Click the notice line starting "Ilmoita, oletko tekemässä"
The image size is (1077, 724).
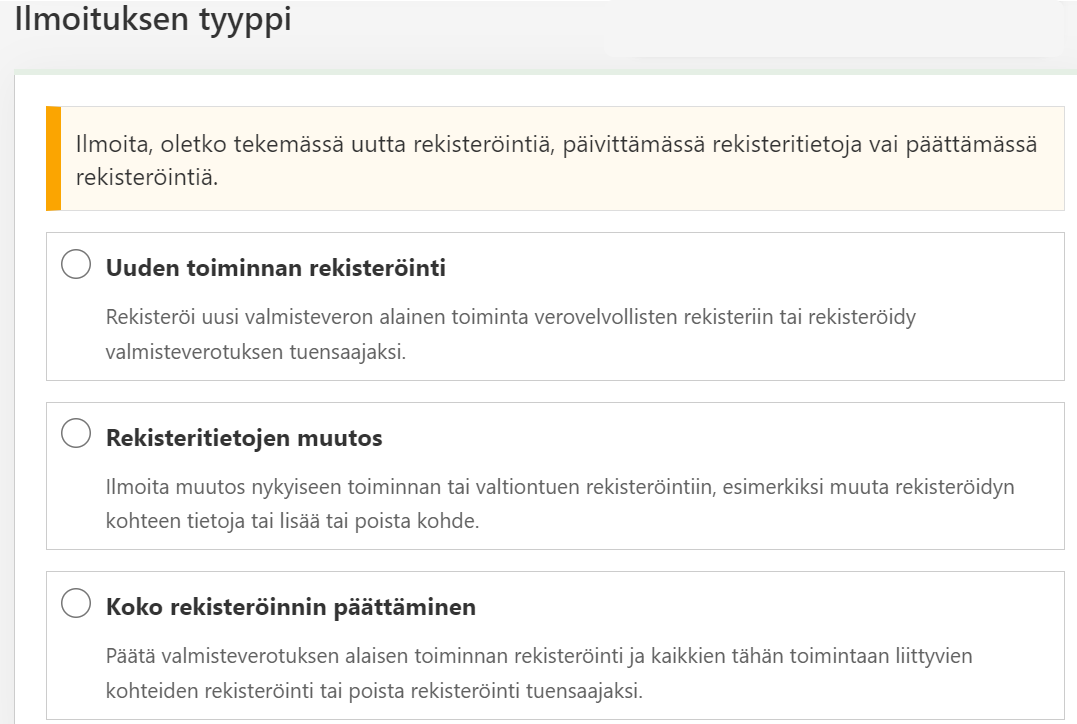tap(556, 144)
